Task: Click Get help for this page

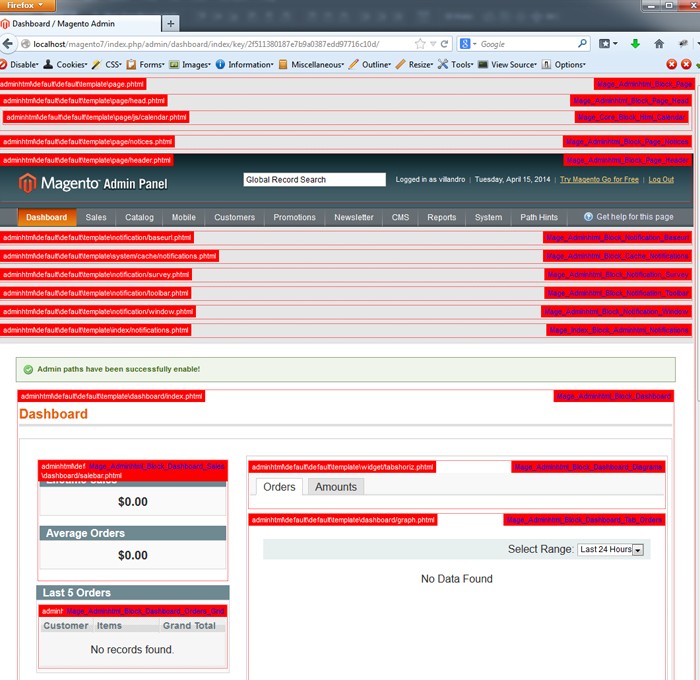Action: [635, 217]
